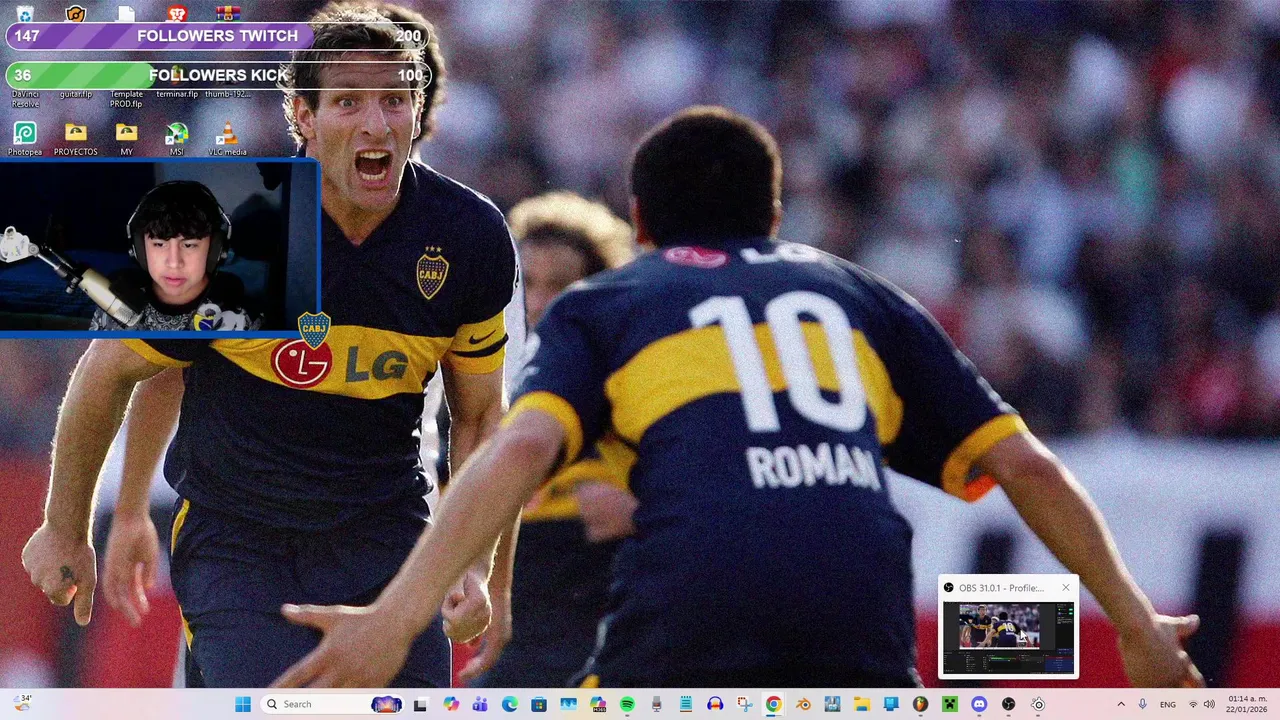Launch Copilot from the taskbar
1280x720 pixels.
click(x=451, y=704)
